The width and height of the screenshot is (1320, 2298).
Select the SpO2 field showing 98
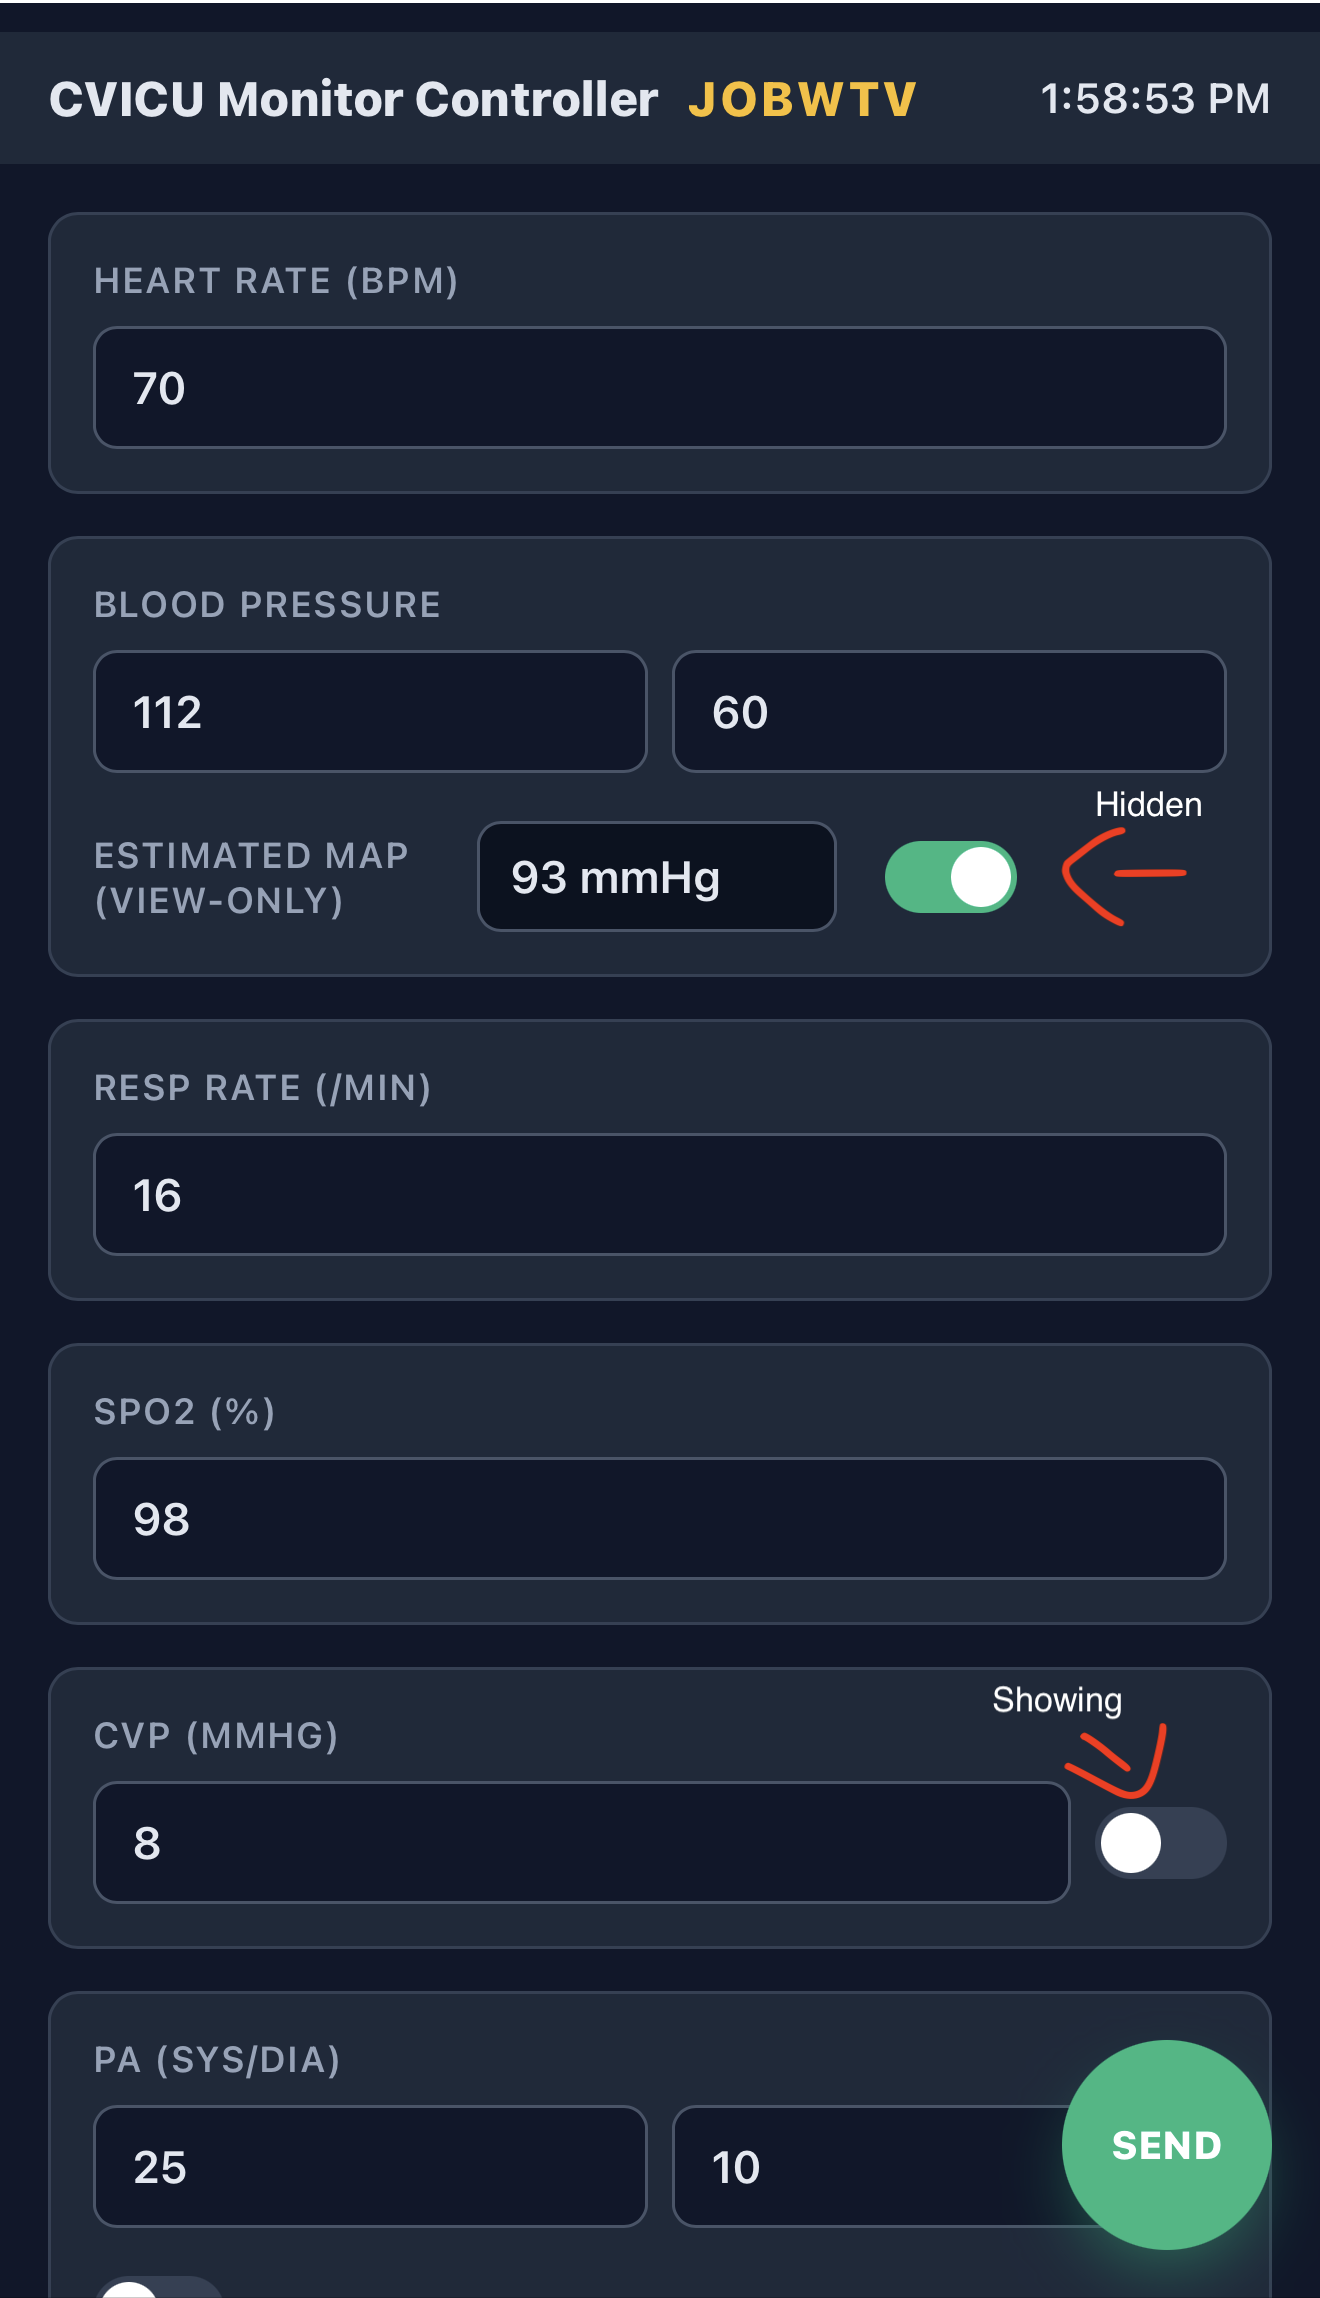pyautogui.click(x=660, y=1518)
